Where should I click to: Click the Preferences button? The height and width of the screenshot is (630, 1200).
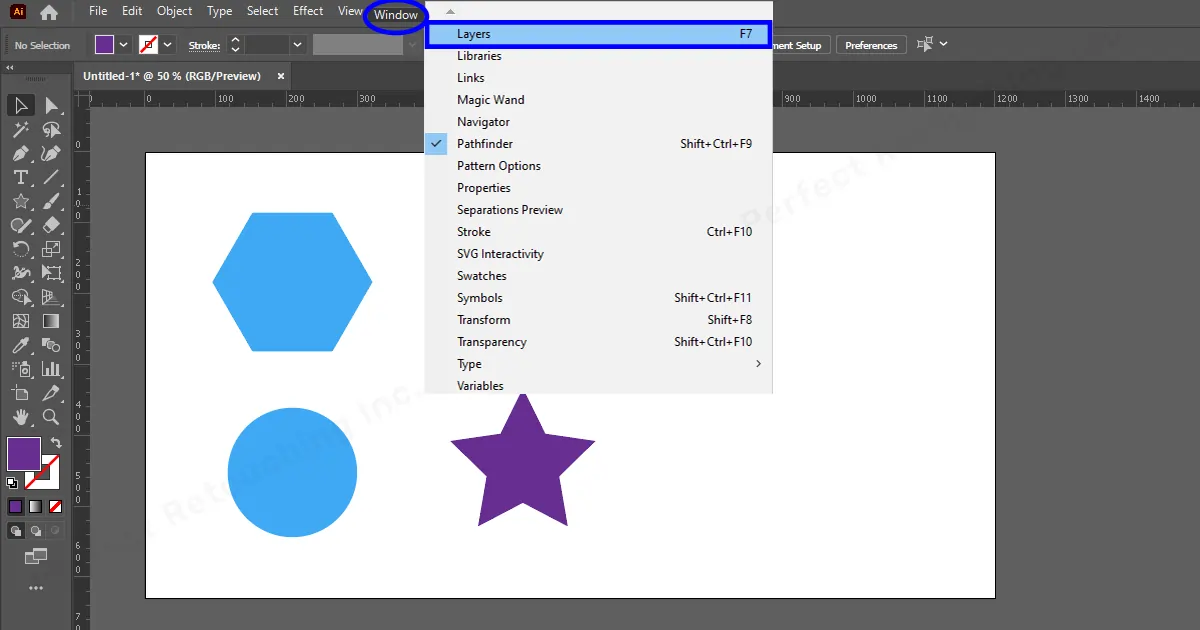tap(870, 45)
